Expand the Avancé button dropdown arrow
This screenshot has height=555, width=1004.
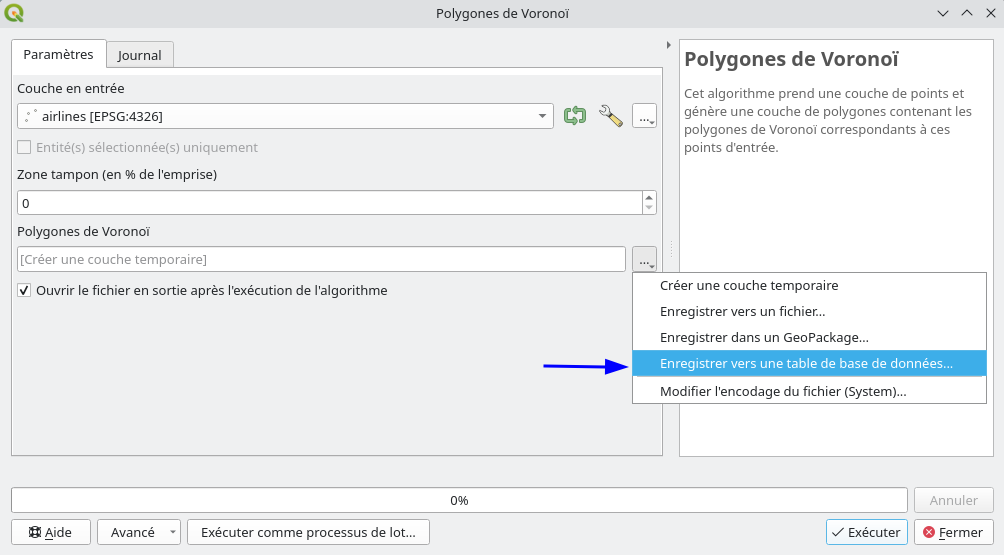pos(172,533)
